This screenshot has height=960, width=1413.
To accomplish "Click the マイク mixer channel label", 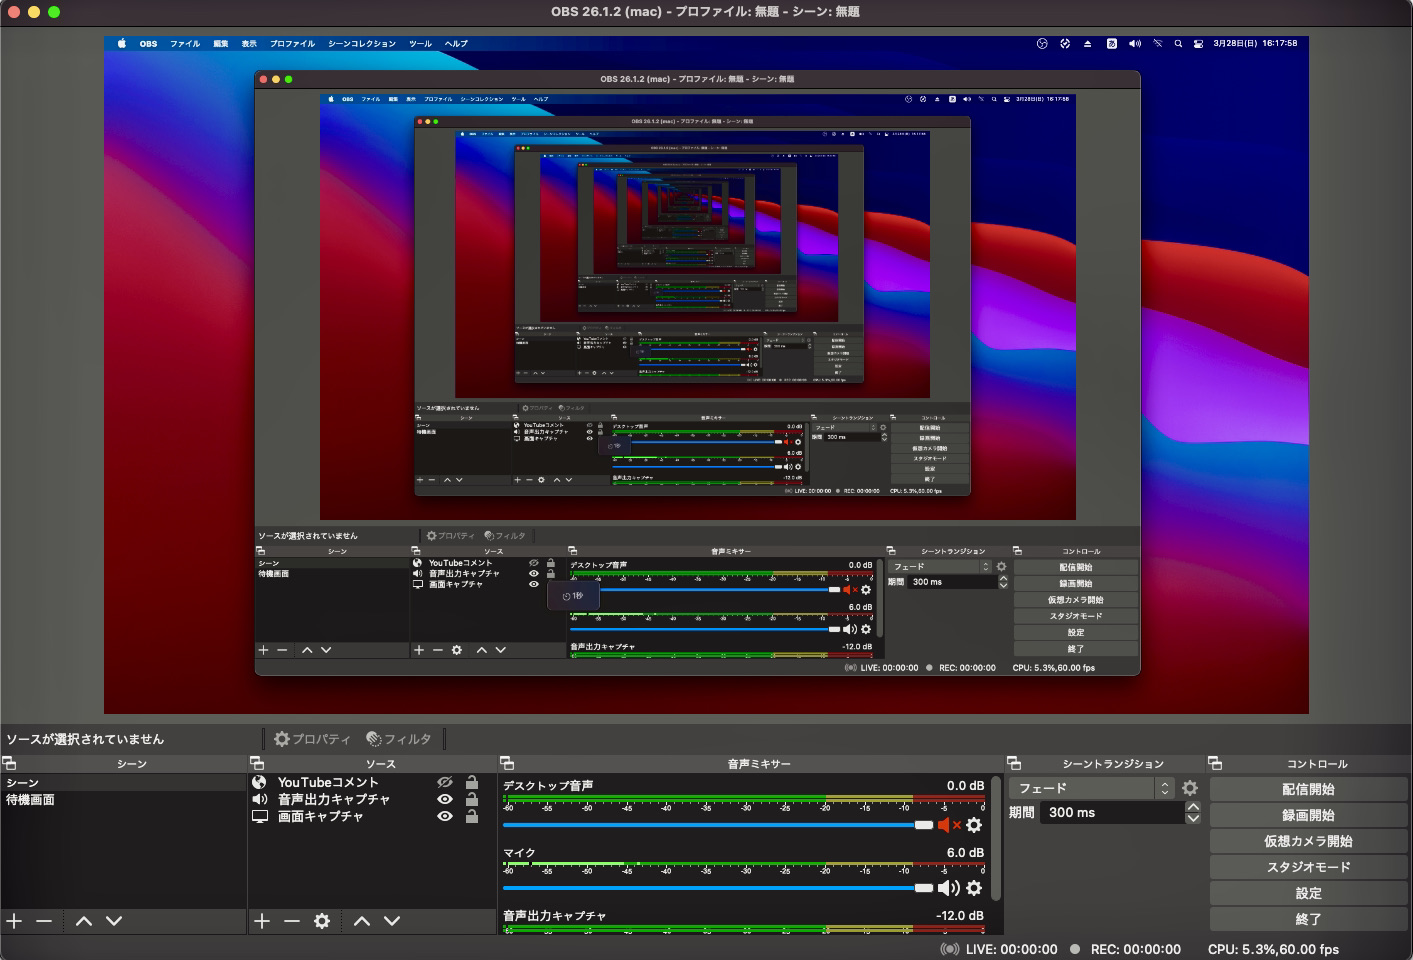I will [519, 853].
